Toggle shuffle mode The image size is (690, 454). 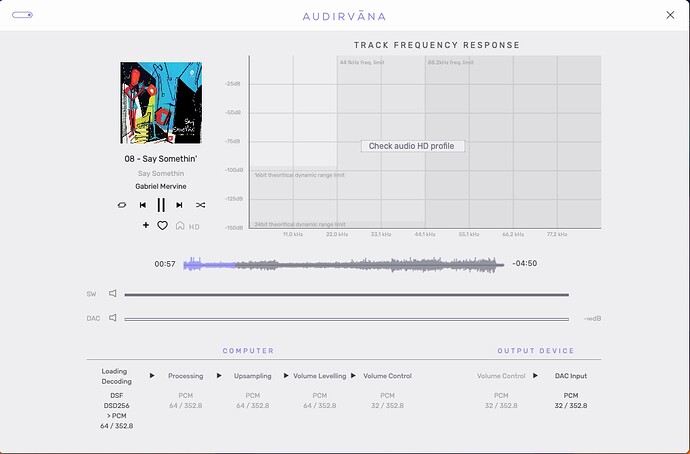click(x=201, y=205)
